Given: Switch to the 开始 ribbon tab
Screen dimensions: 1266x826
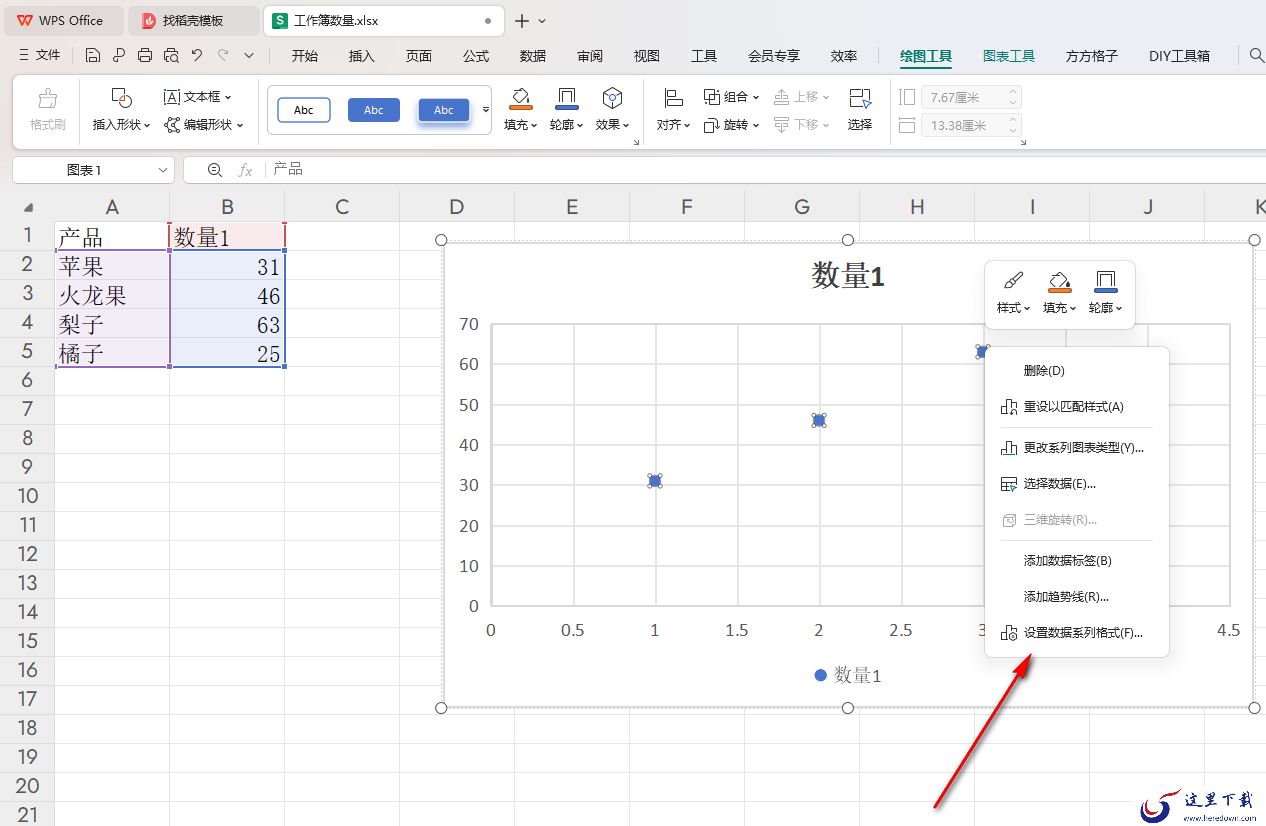Looking at the screenshot, I should [x=305, y=56].
